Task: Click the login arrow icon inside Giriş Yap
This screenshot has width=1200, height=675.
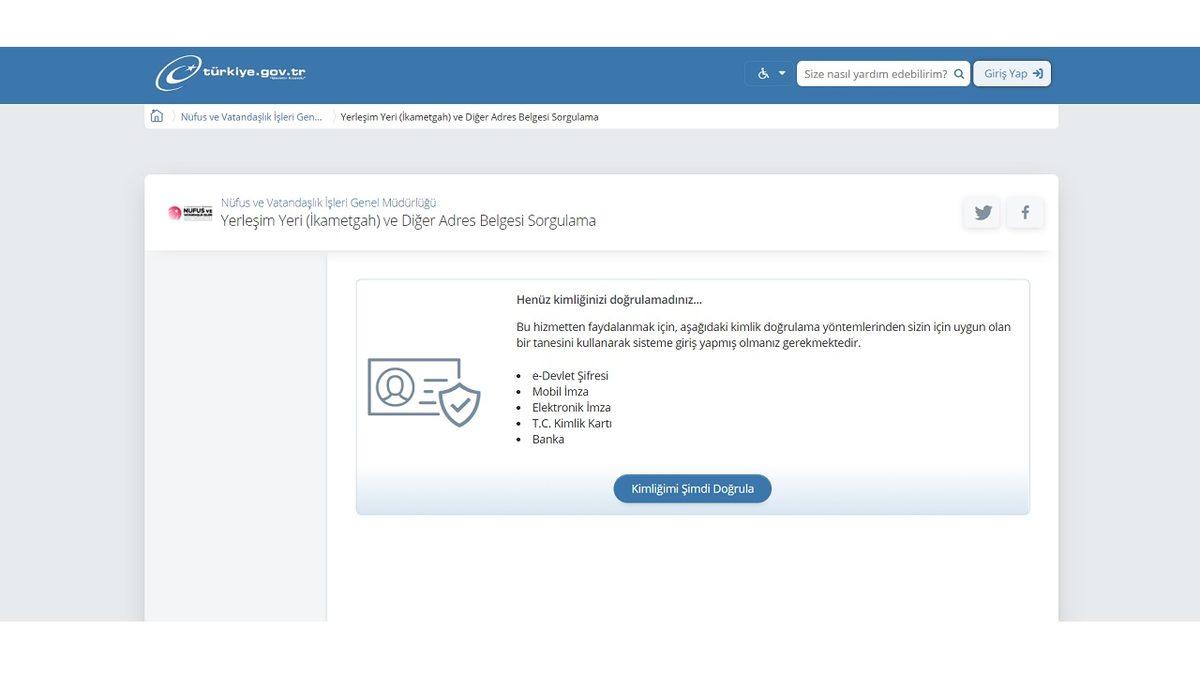Action: (x=1036, y=72)
